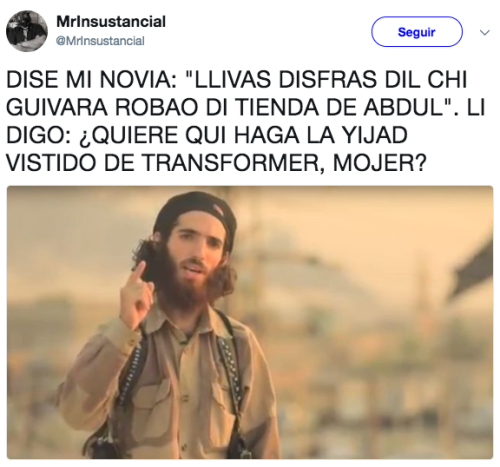Click the man's raised index finger in the photo
Image resolution: width=500 pixels, height=467 pixels.
[x=138, y=272]
